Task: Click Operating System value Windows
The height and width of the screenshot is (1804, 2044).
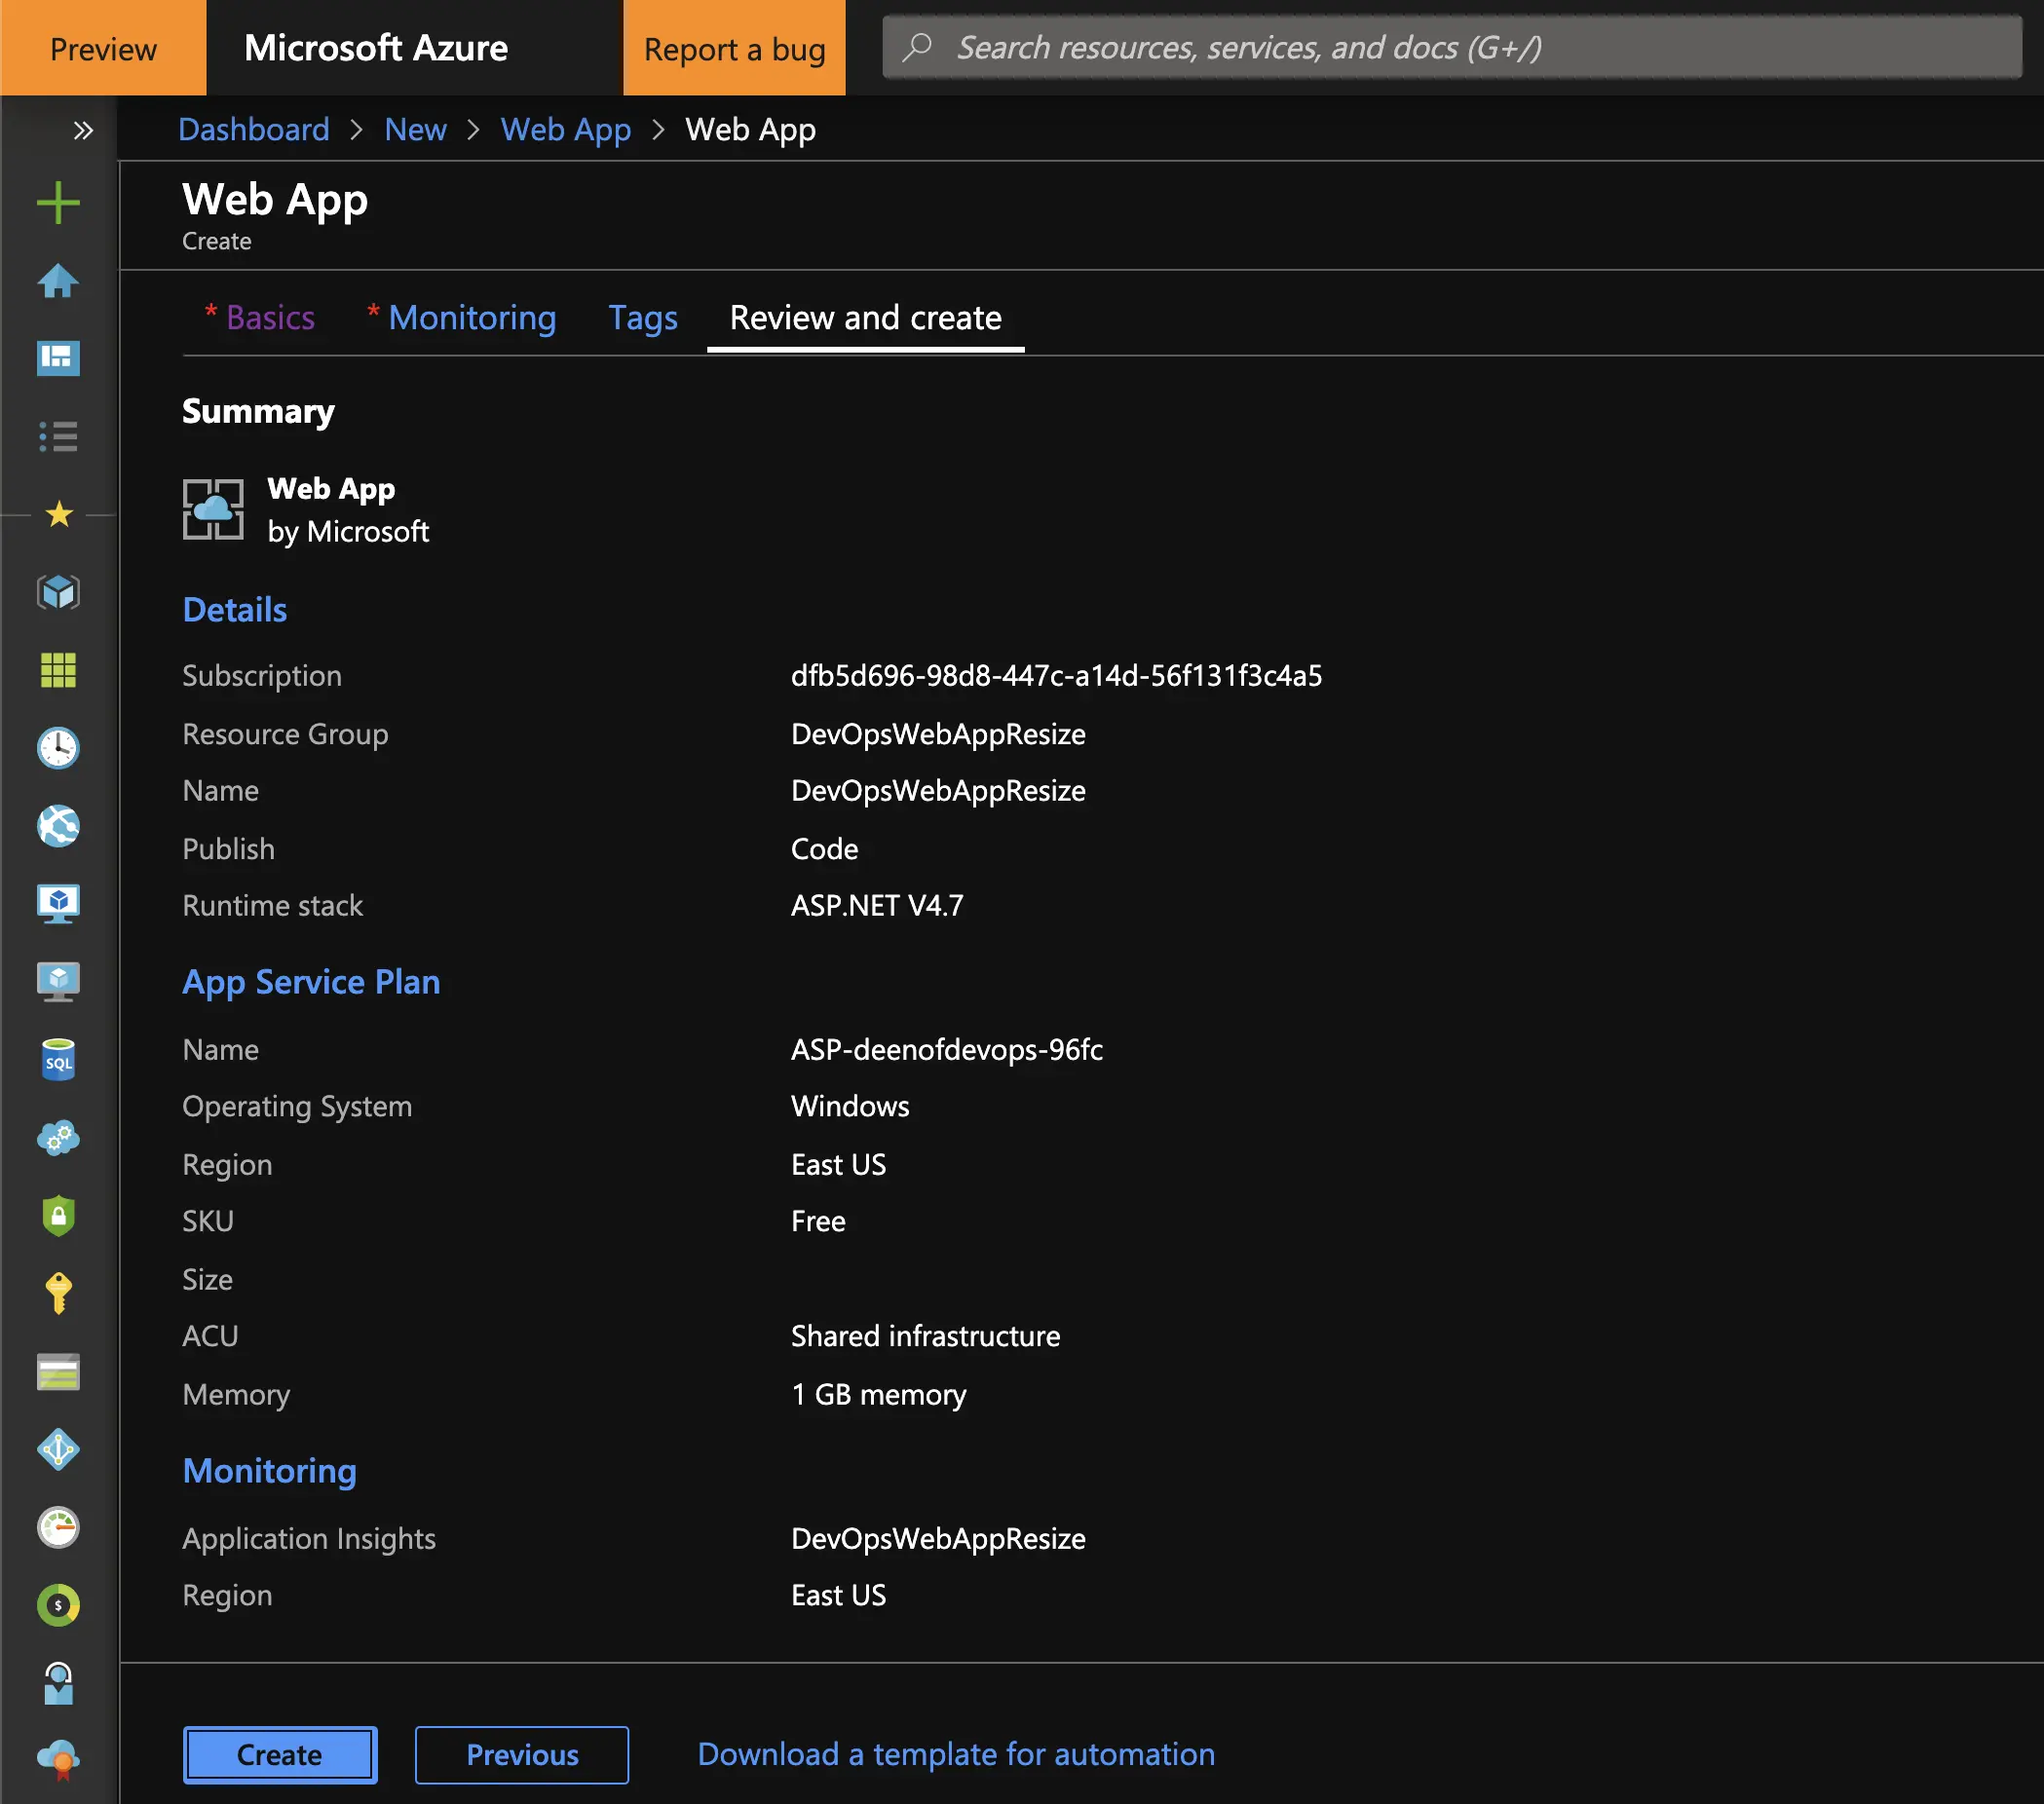Action: click(850, 1107)
